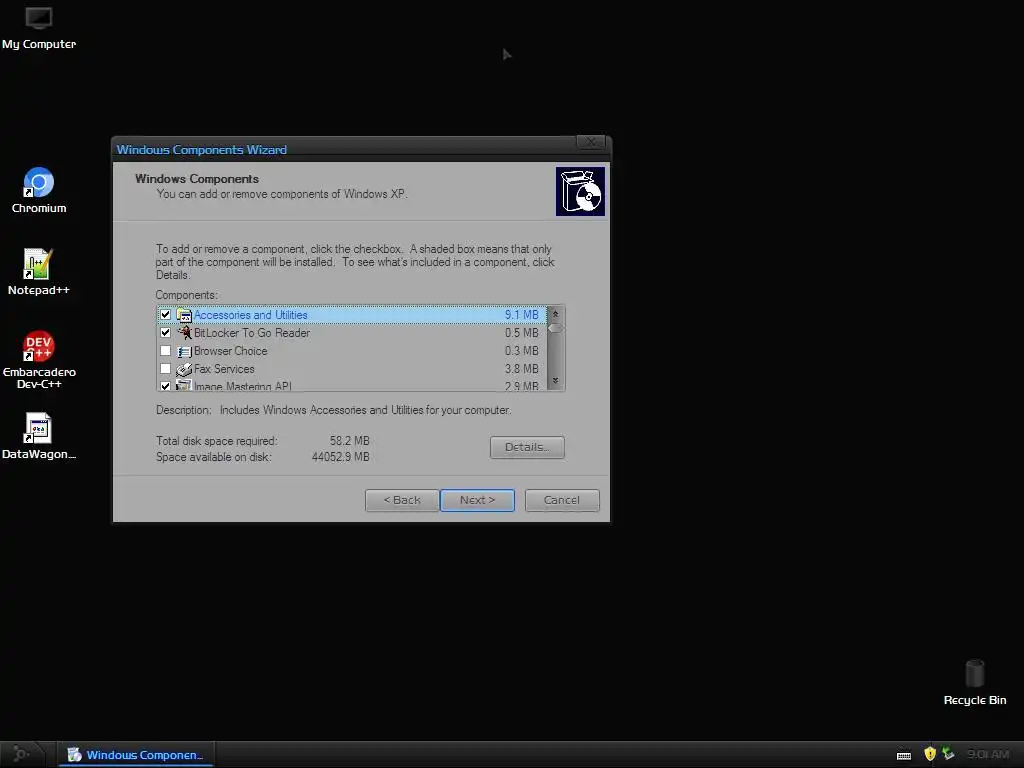The image size is (1024, 768).
Task: Click the 3.8 MB size value
Action: 521,369
